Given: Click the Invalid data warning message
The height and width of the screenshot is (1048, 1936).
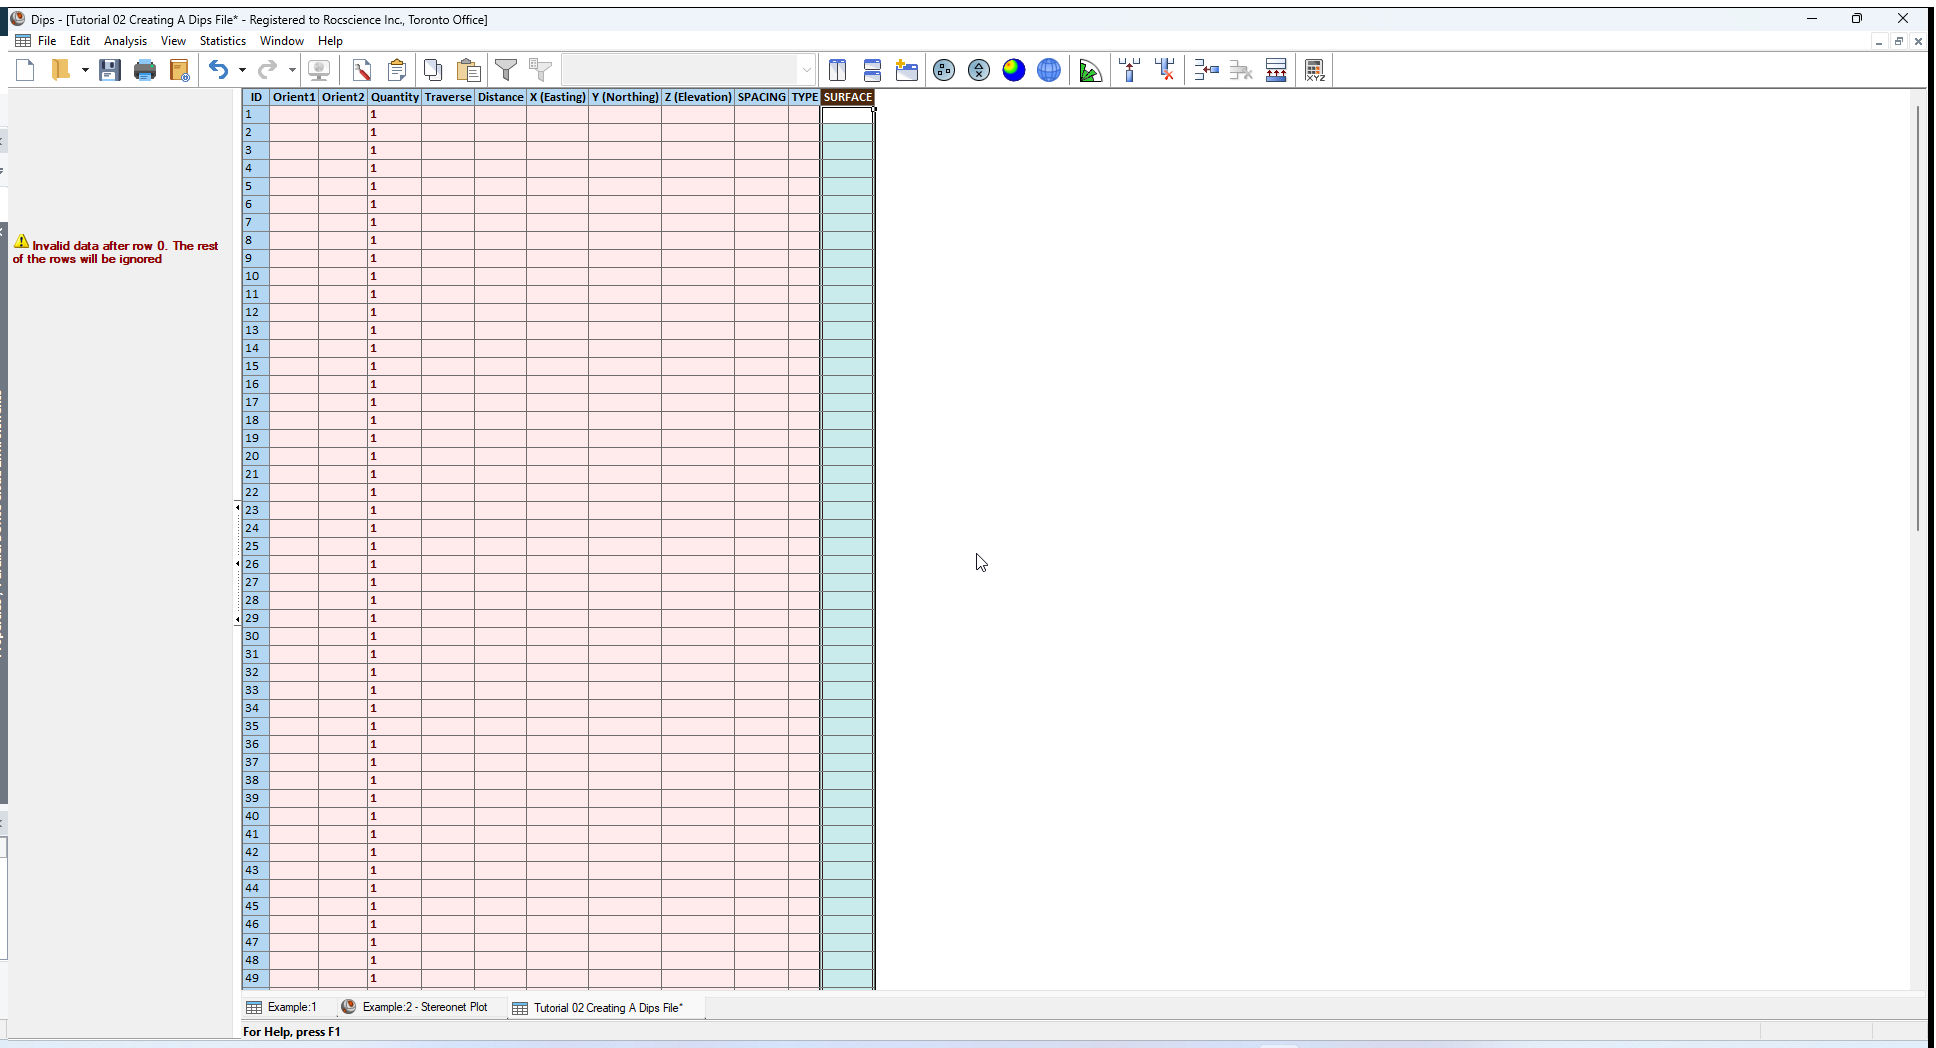Looking at the screenshot, I should (116, 251).
